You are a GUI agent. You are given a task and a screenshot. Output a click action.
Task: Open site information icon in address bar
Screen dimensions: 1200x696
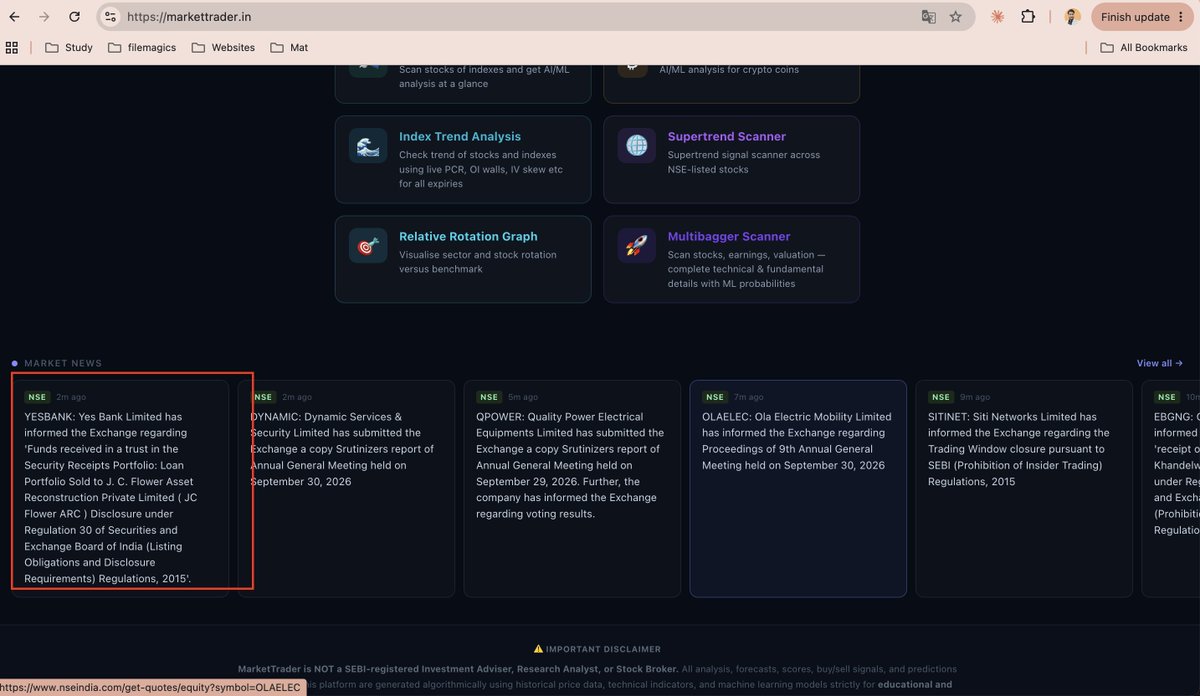coord(110,17)
